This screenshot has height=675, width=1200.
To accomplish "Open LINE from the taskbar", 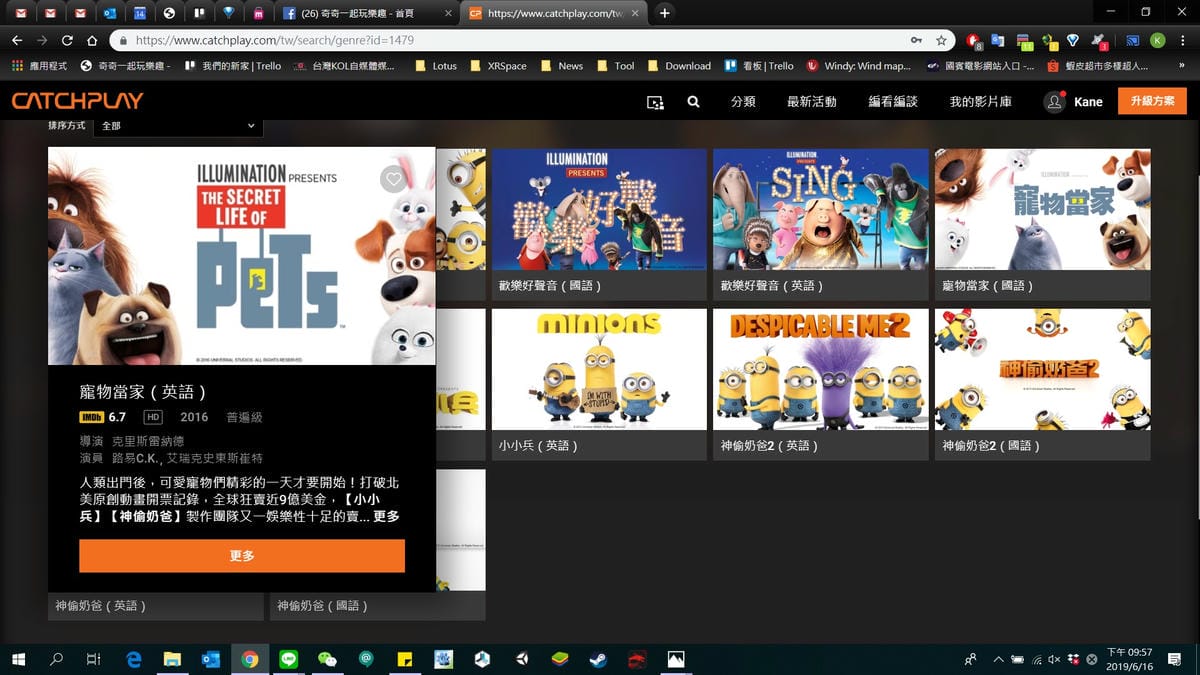I will pyautogui.click(x=288, y=660).
